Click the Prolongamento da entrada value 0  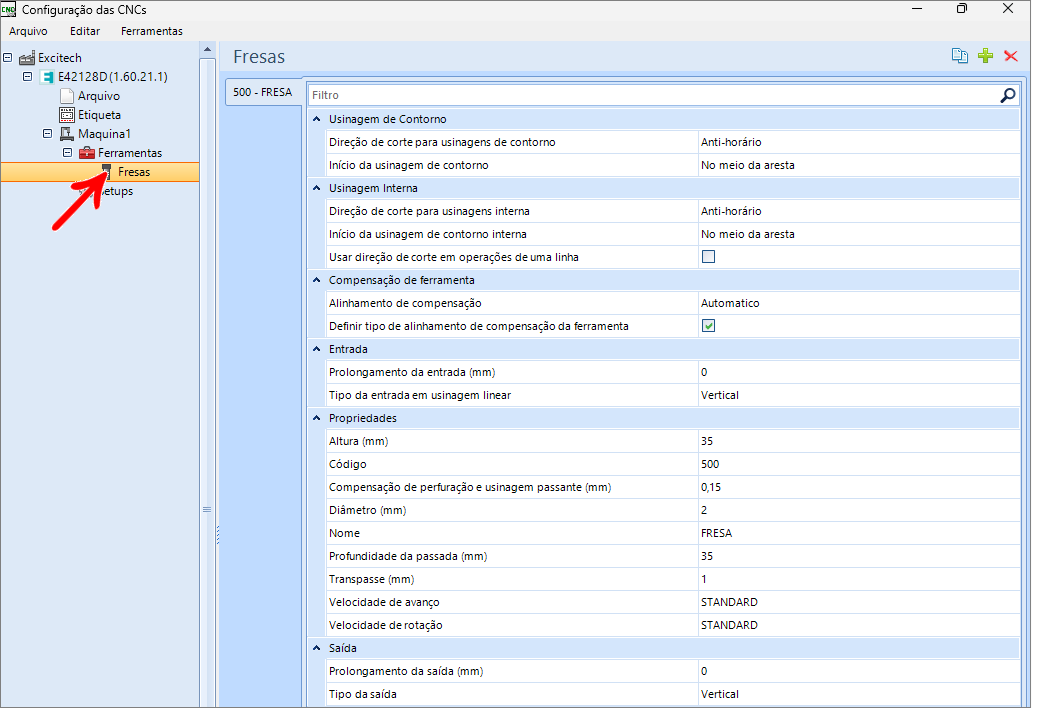click(704, 372)
